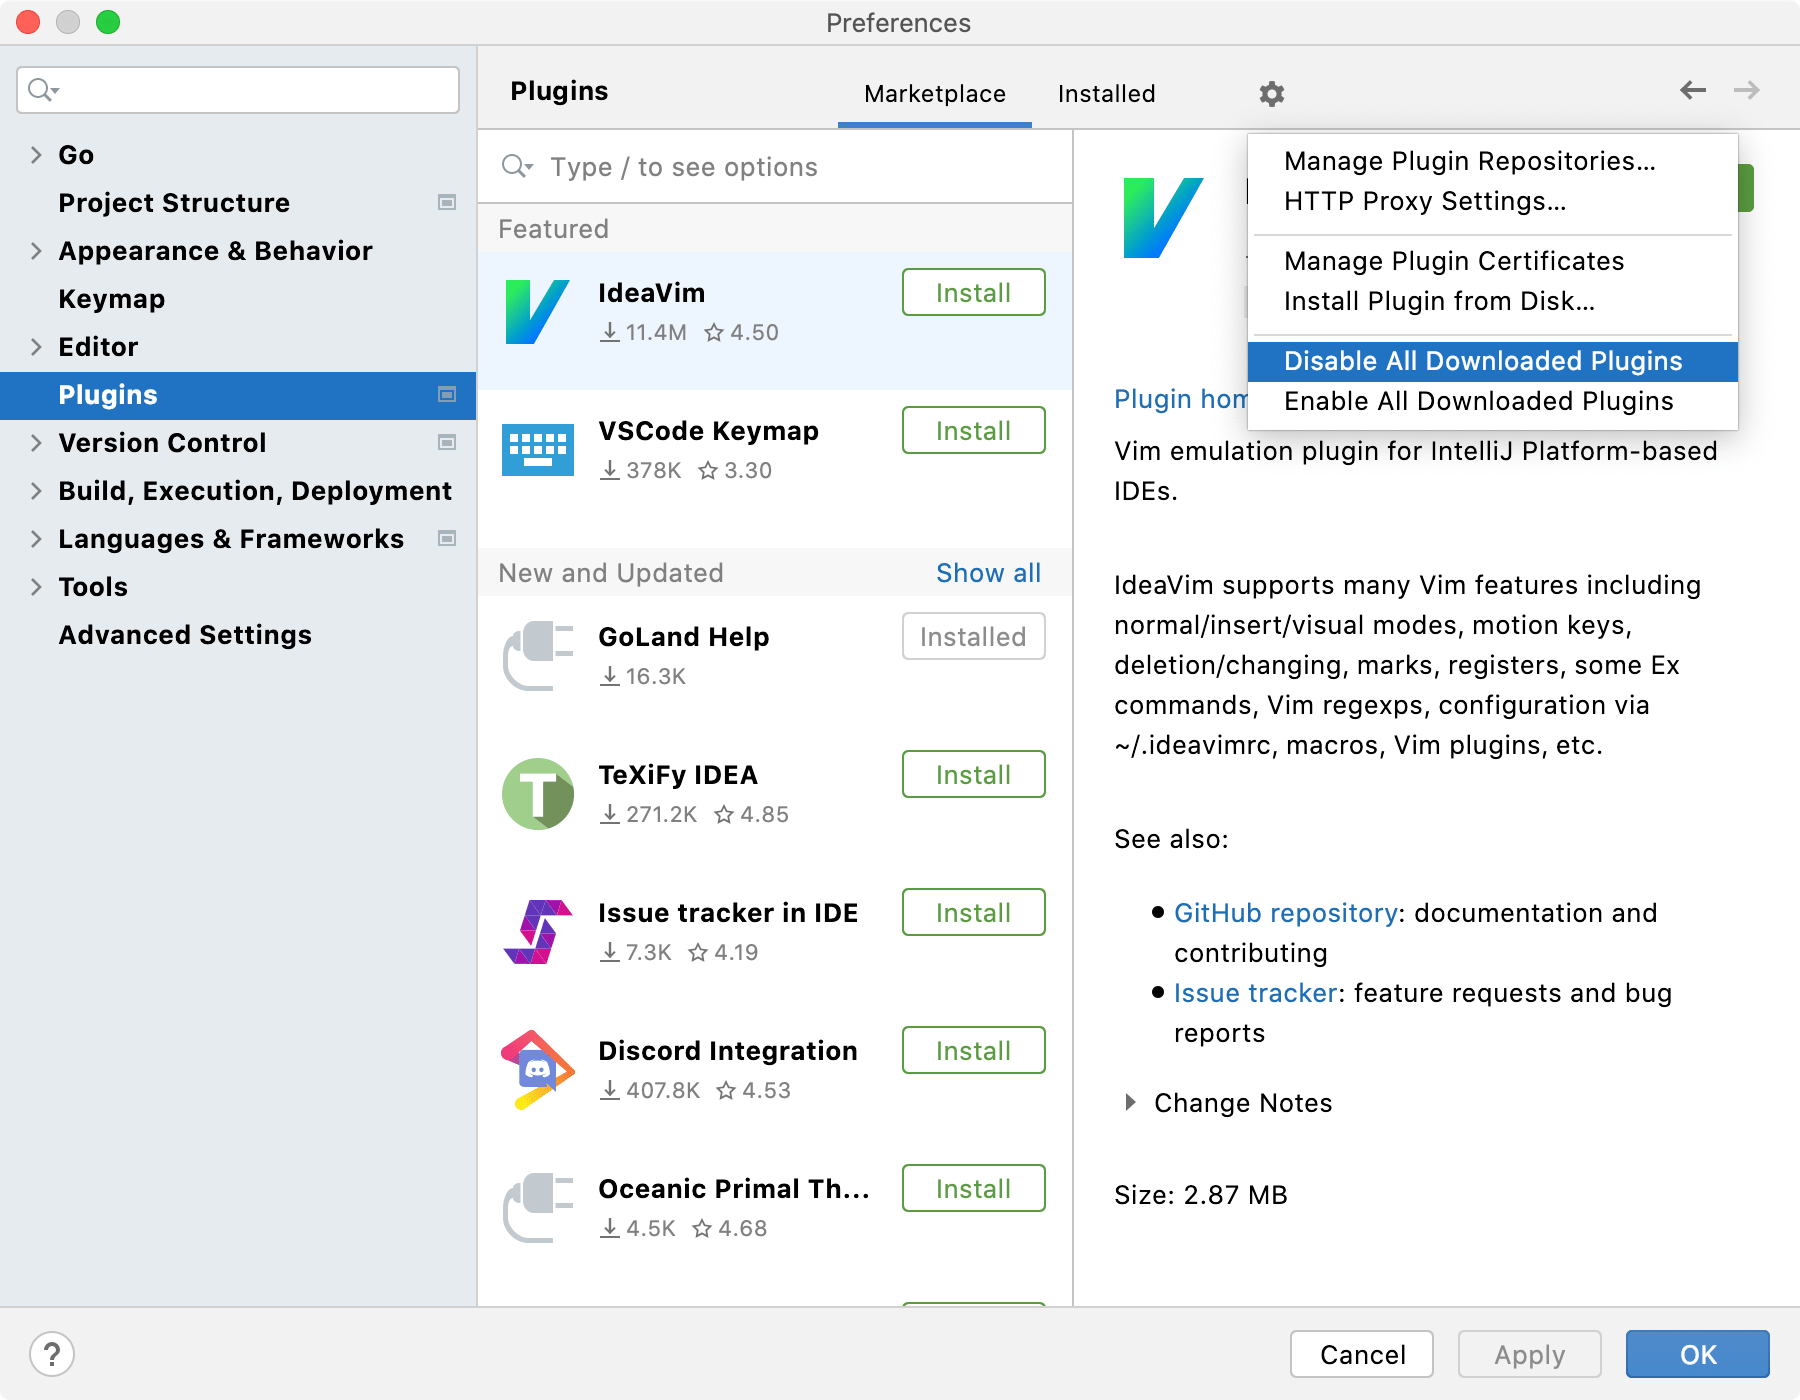Select the IdeaVim plugin icon
Image resolution: width=1800 pixels, height=1400 pixels.
[538, 312]
